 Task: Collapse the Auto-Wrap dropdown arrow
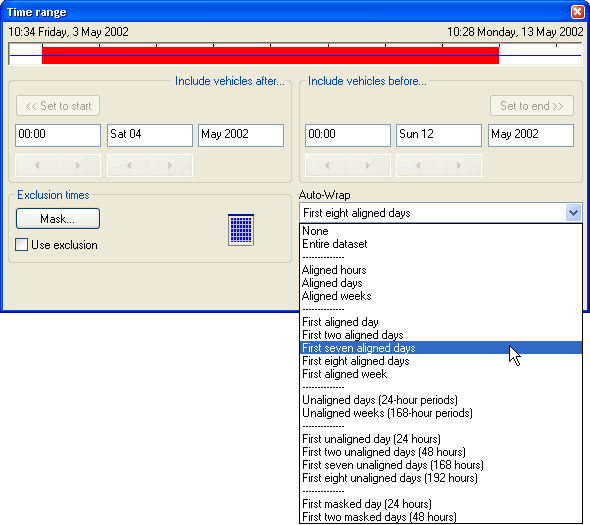coord(573,213)
